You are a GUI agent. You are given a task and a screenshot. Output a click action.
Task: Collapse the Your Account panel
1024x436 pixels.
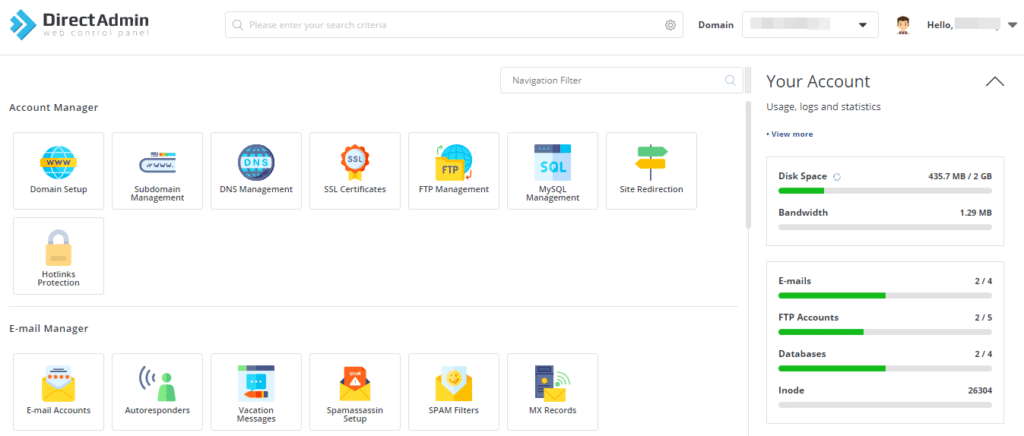pos(994,82)
